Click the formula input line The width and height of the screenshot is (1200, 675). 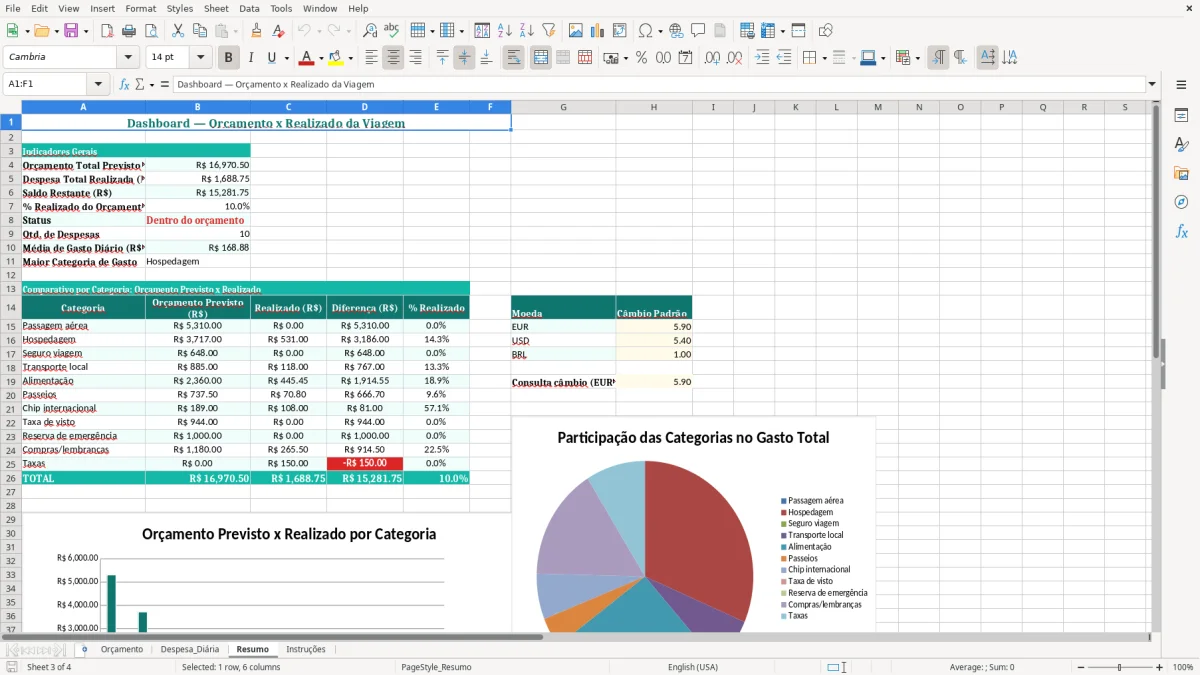tap(659, 84)
